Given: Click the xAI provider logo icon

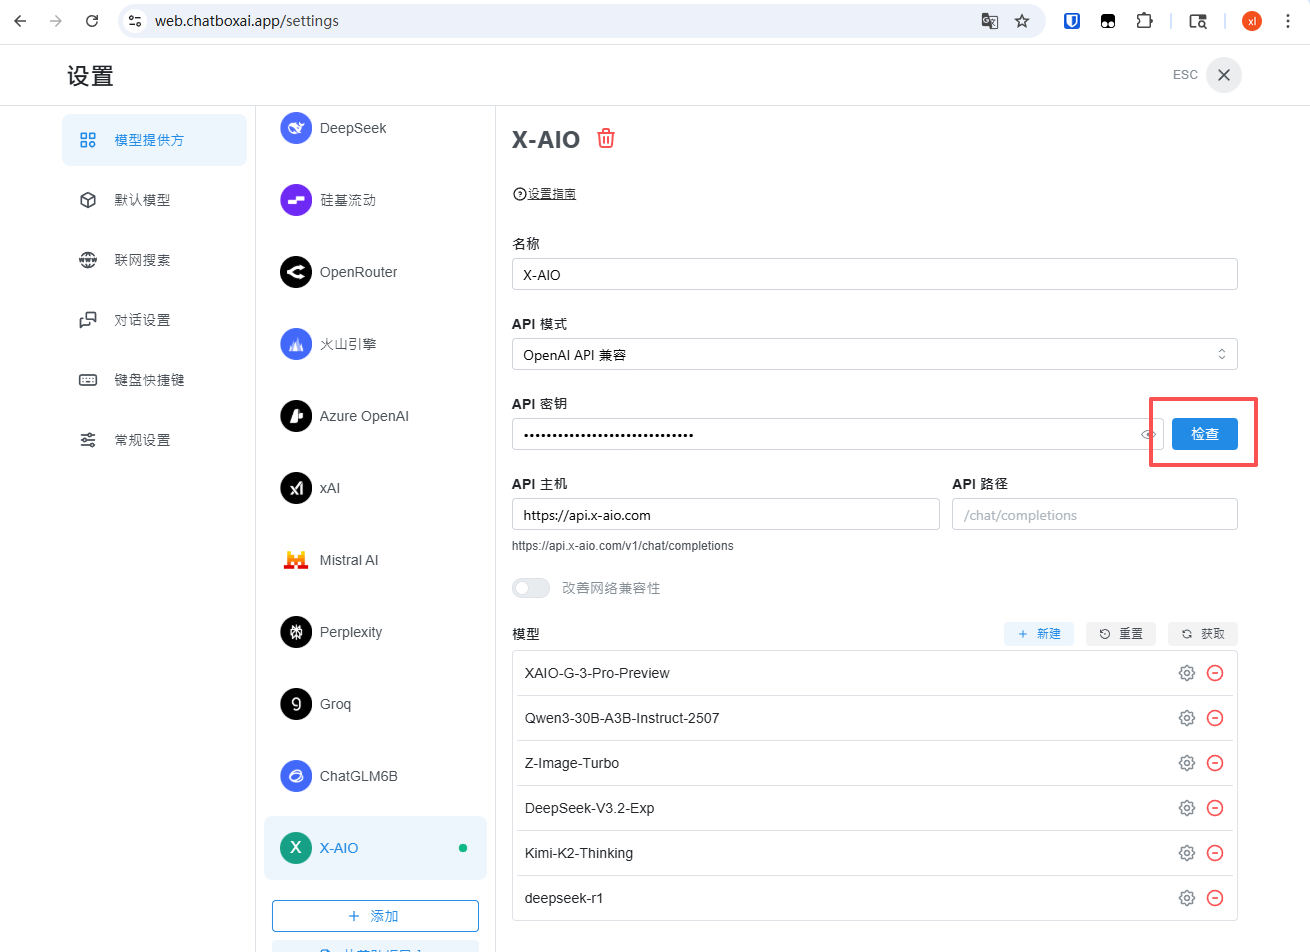Looking at the screenshot, I should click(296, 488).
